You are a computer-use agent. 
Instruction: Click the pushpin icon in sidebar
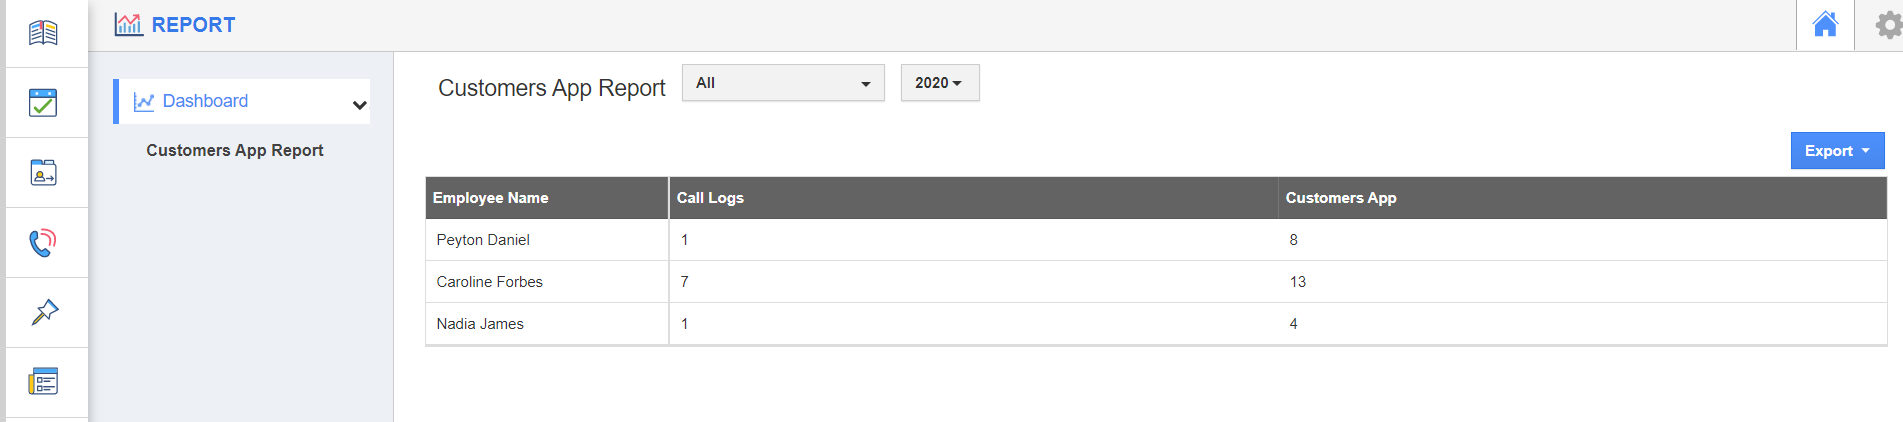tap(44, 312)
